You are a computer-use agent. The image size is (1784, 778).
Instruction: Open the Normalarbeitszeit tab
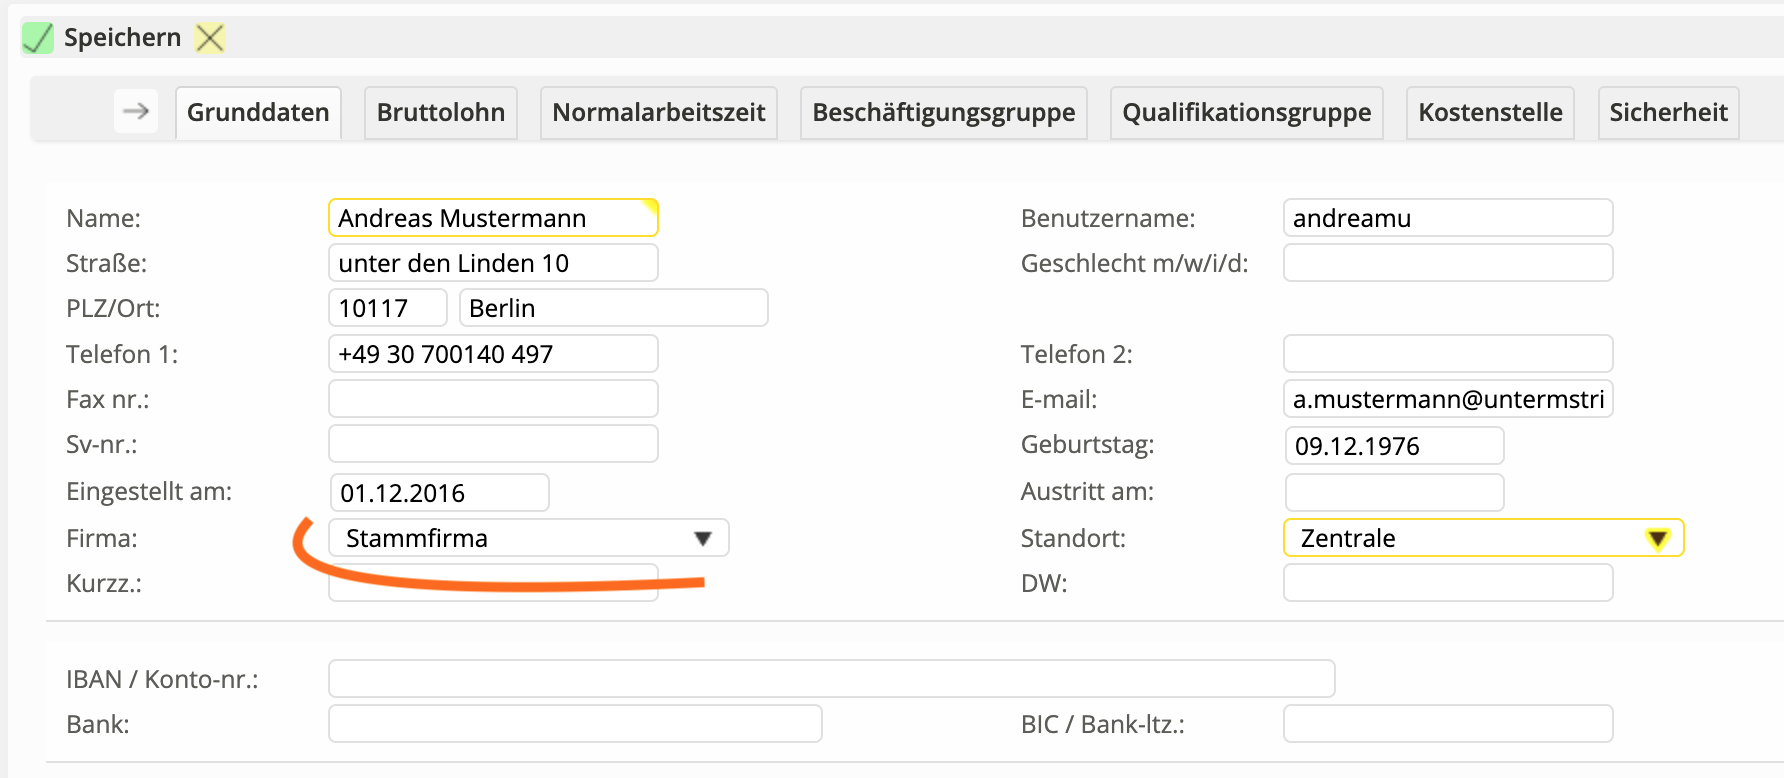(x=658, y=112)
